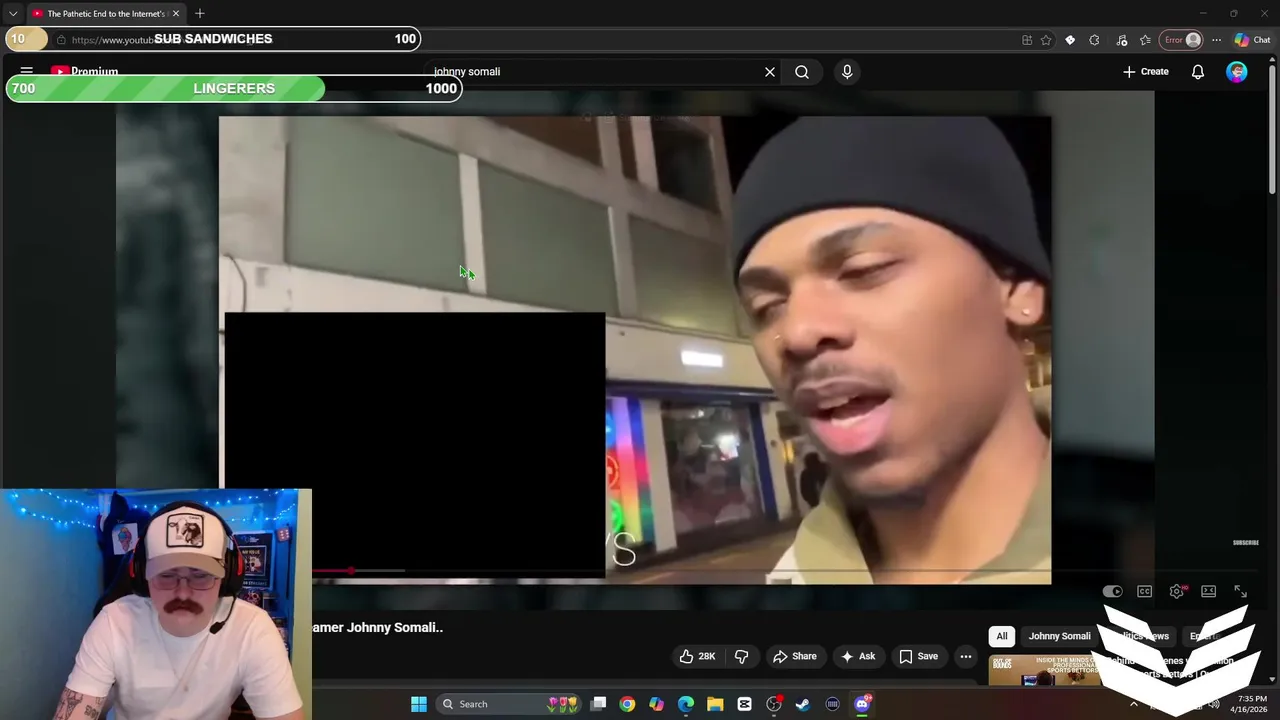This screenshot has height=720, width=1280.
Task: Save the video to a playlist
Action: [x=918, y=656]
